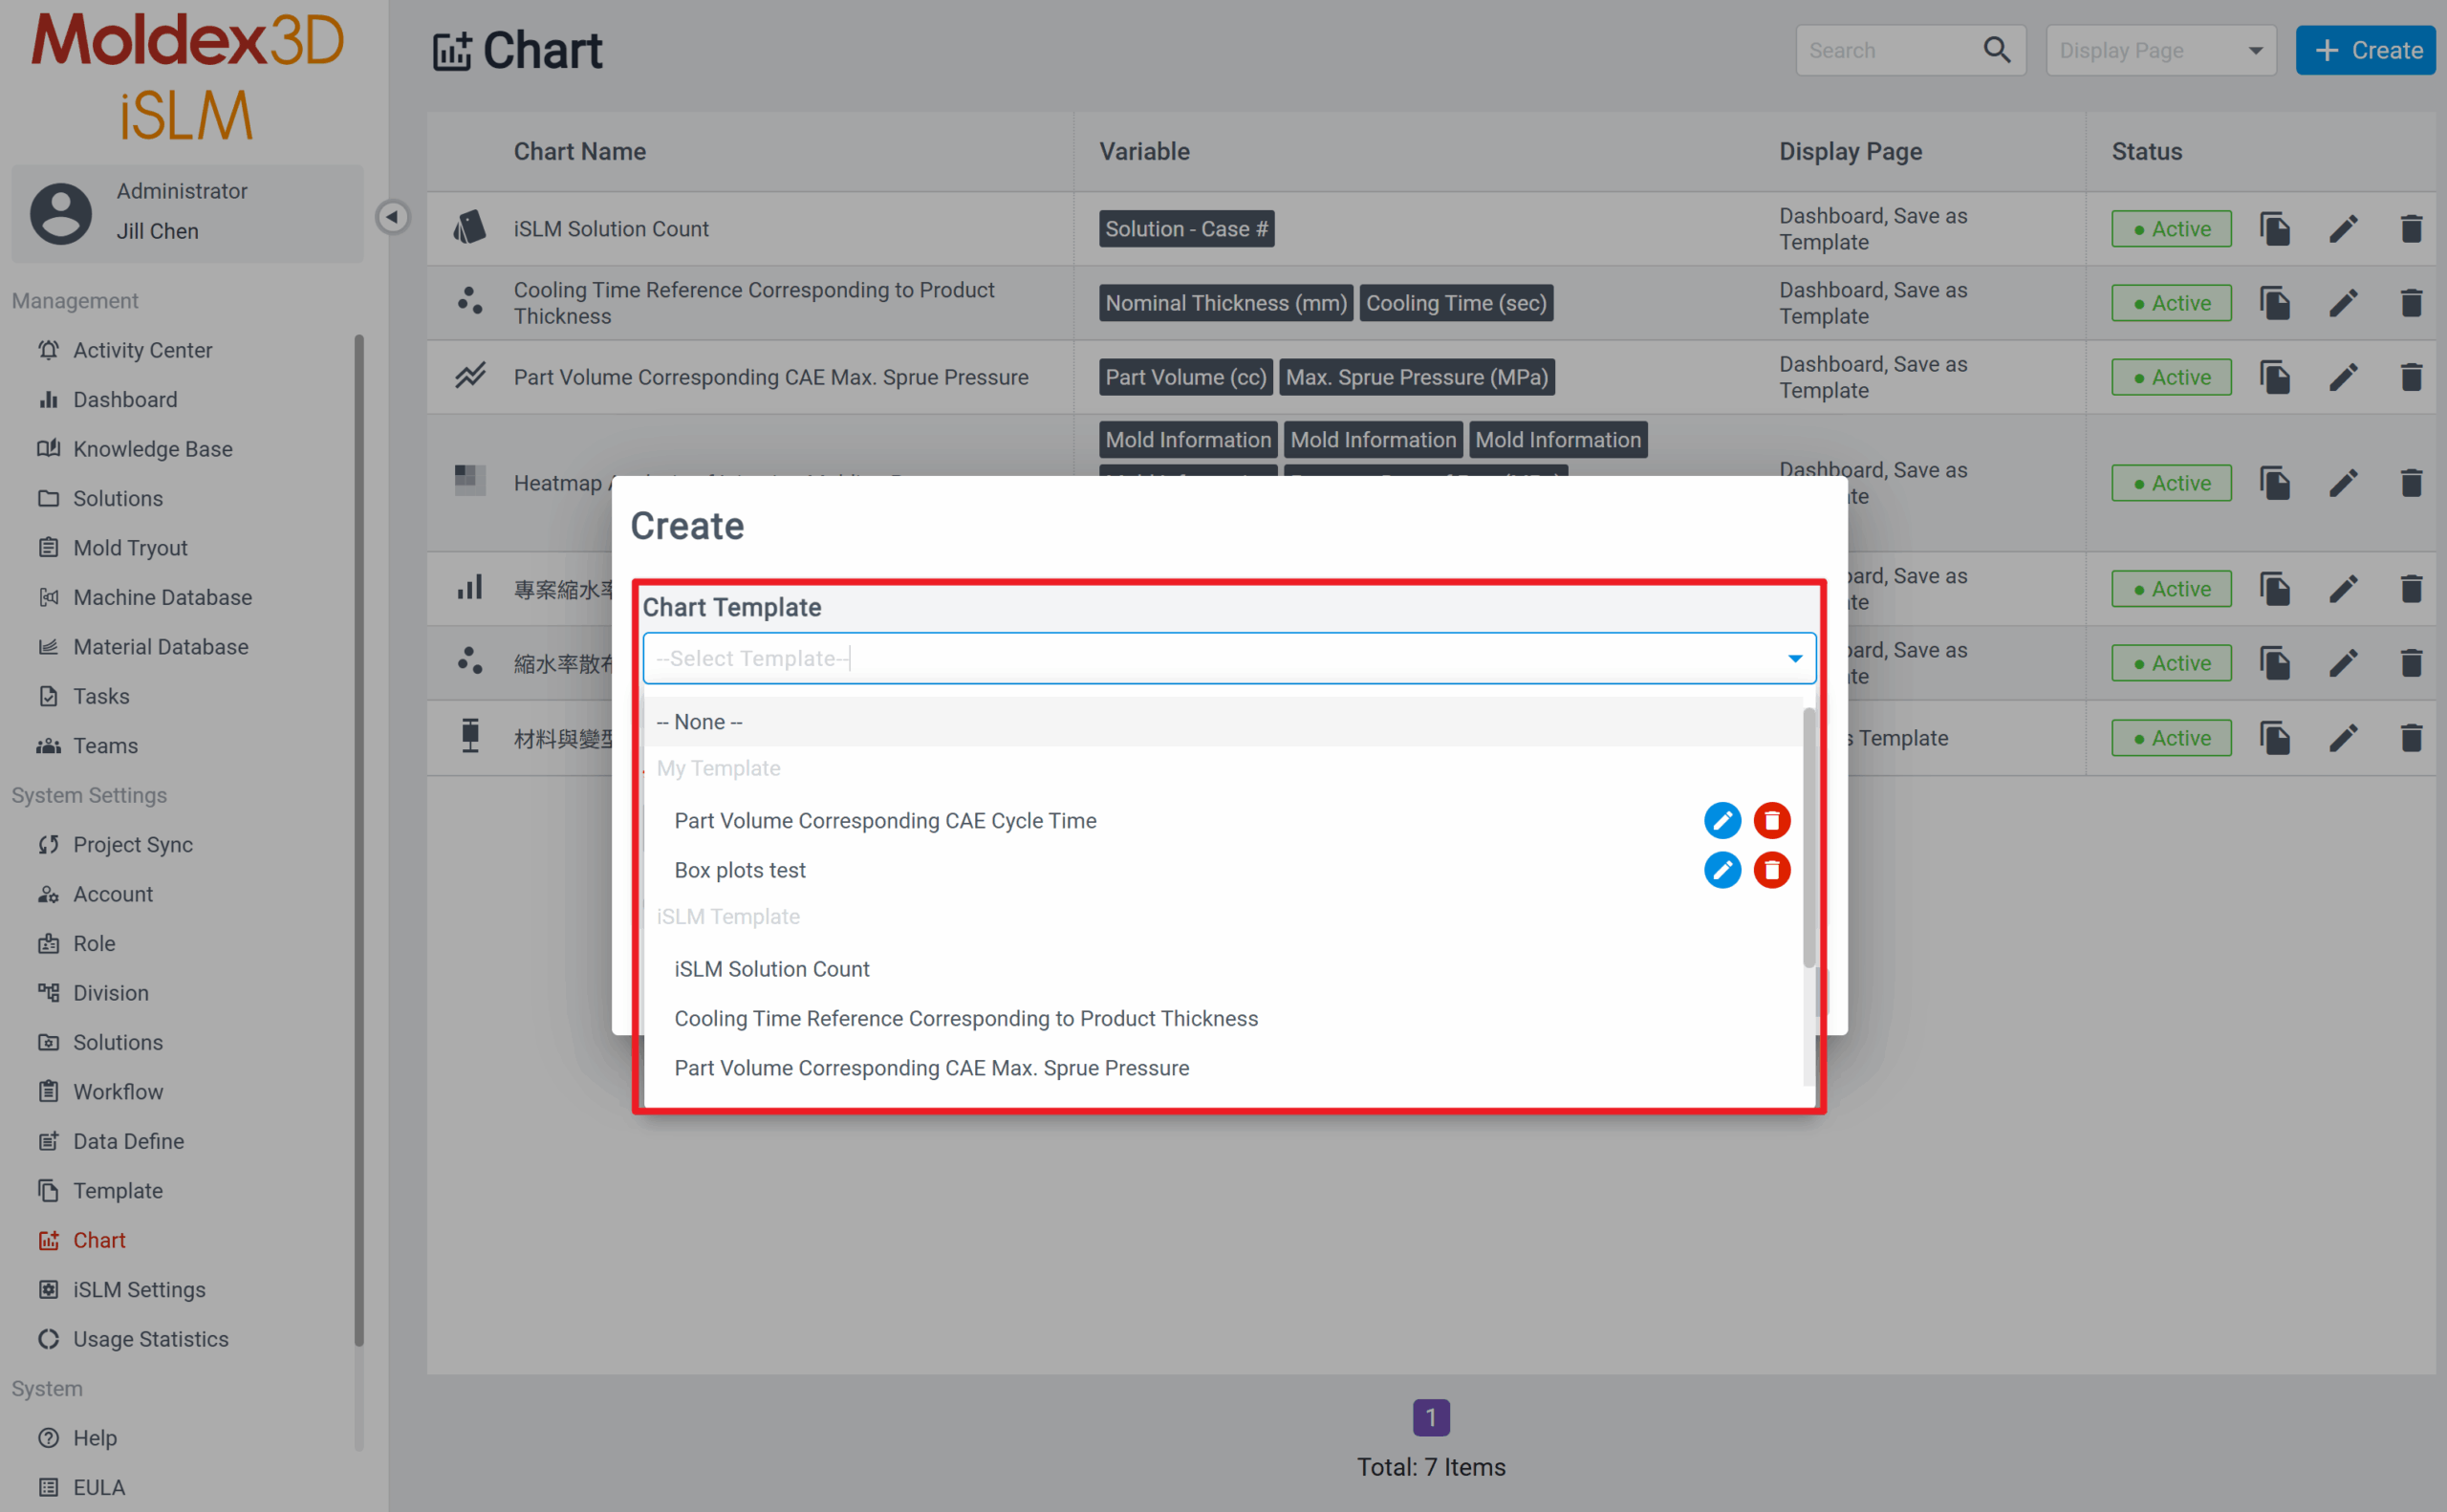2447x1512 pixels.
Task: Click the Select Template input field
Action: point(1229,658)
